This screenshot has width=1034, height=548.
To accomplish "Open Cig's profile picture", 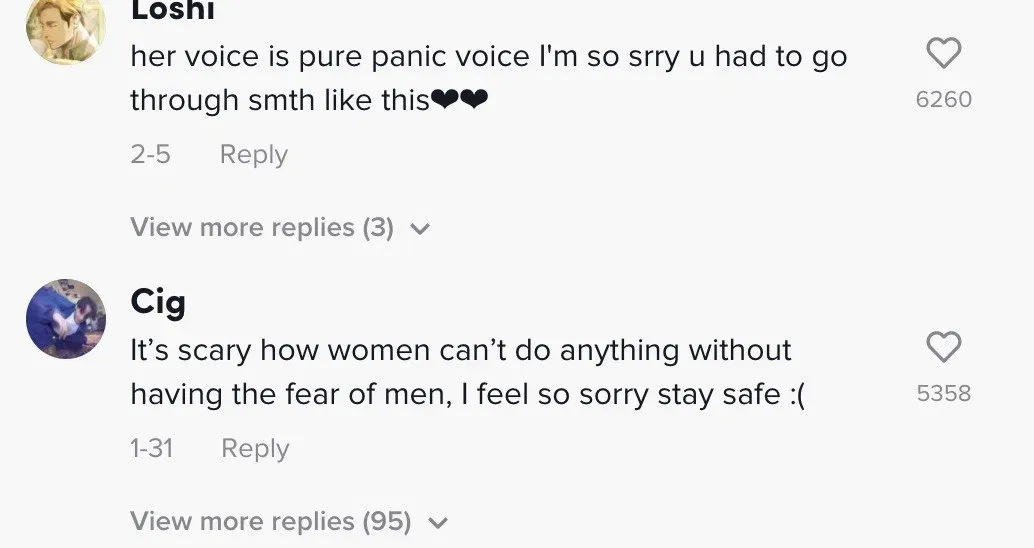I will click(66, 319).
